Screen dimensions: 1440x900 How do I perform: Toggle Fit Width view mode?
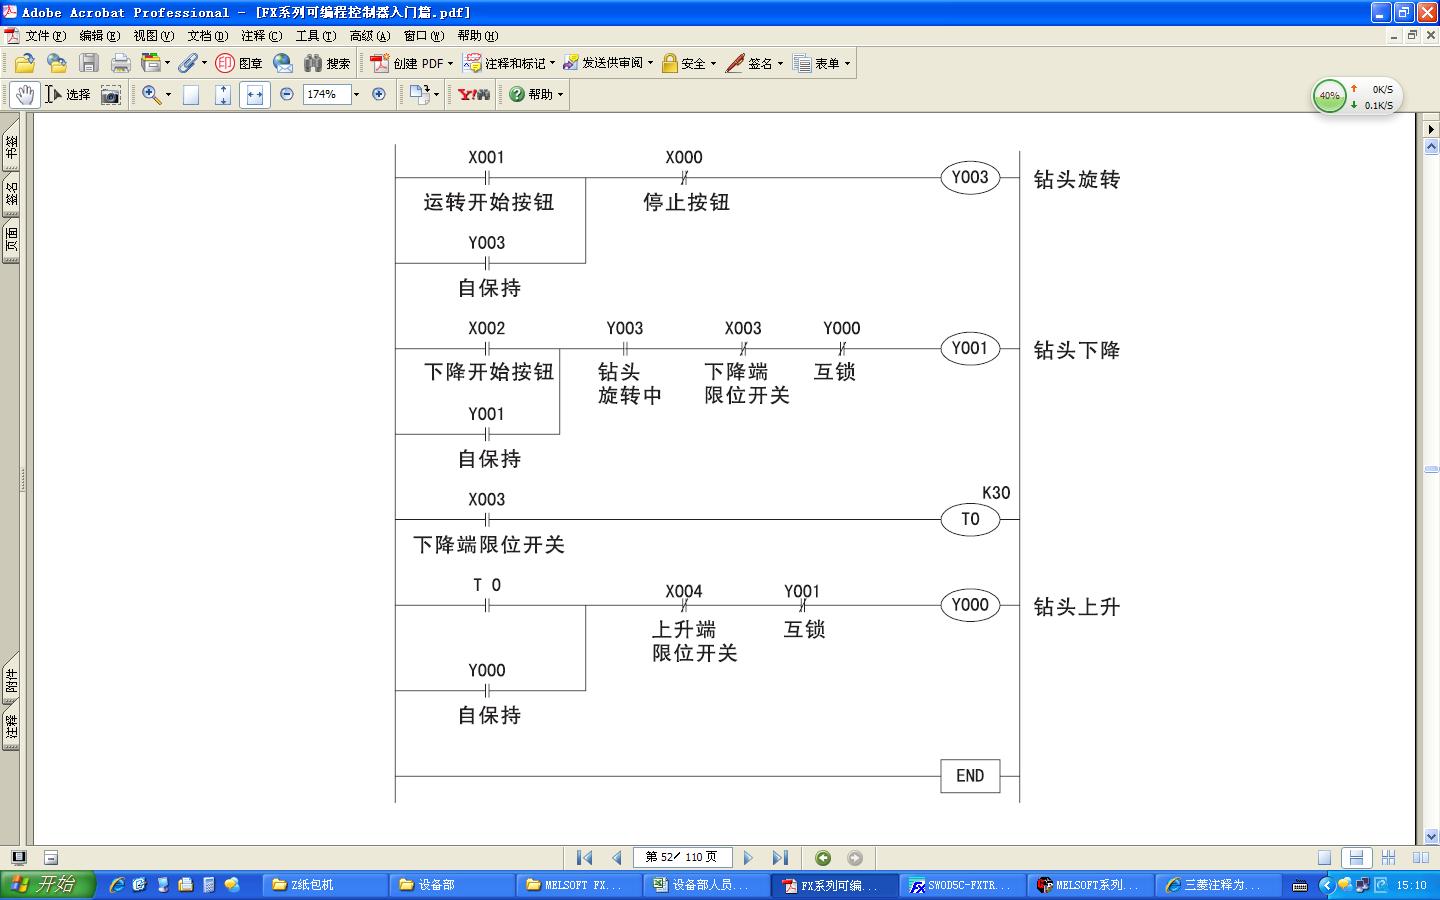[x=255, y=94]
